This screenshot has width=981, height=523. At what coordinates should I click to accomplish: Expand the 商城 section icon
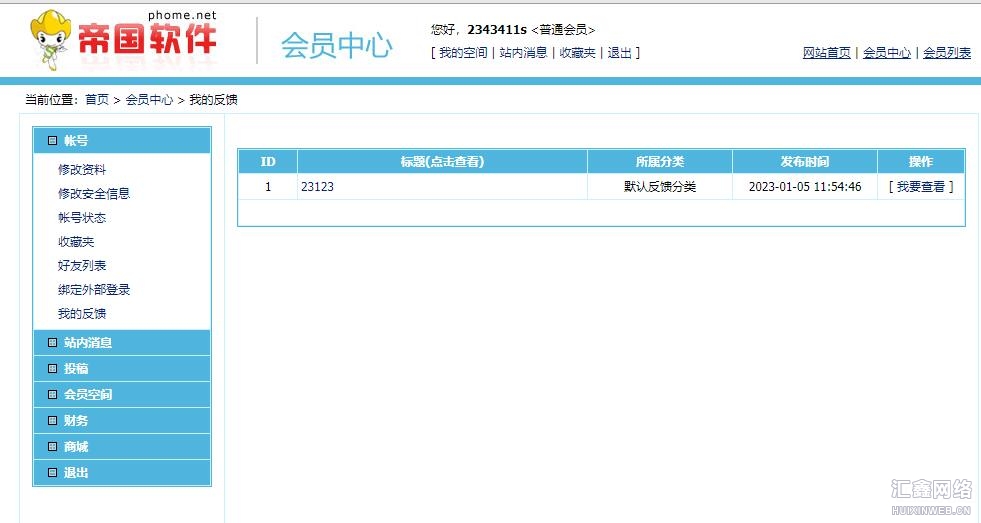pos(53,447)
